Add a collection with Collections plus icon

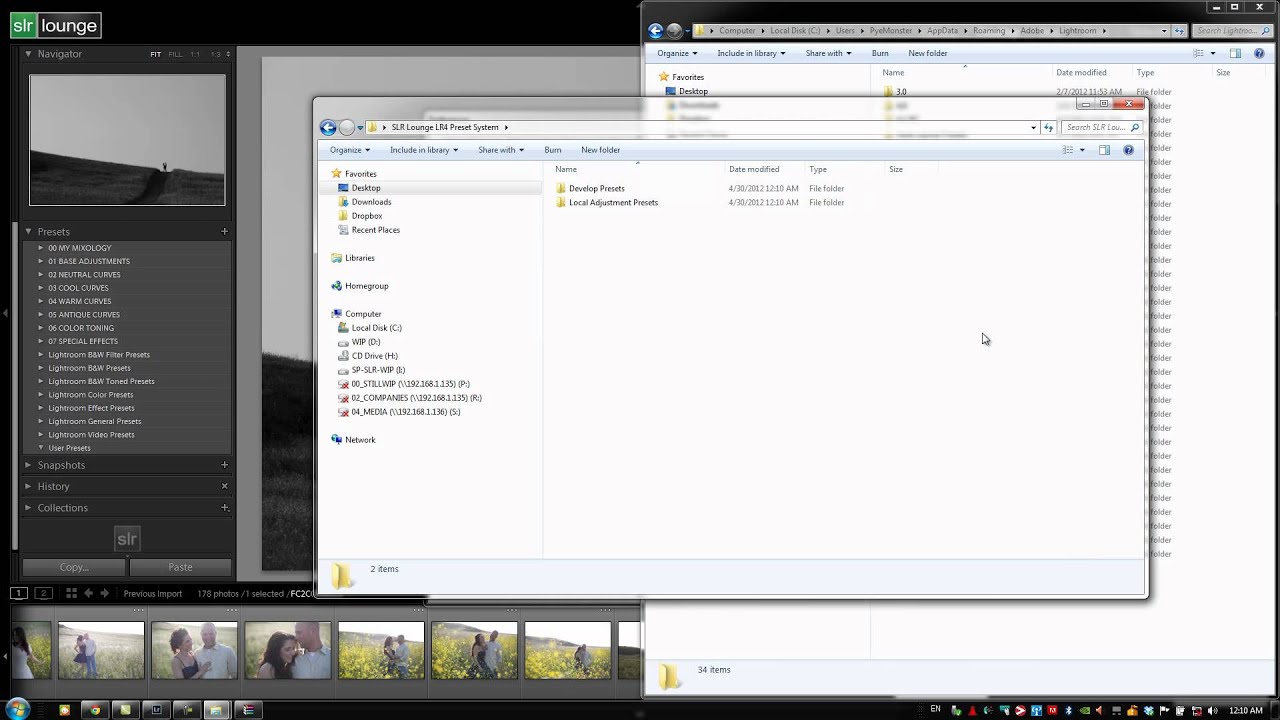point(224,508)
